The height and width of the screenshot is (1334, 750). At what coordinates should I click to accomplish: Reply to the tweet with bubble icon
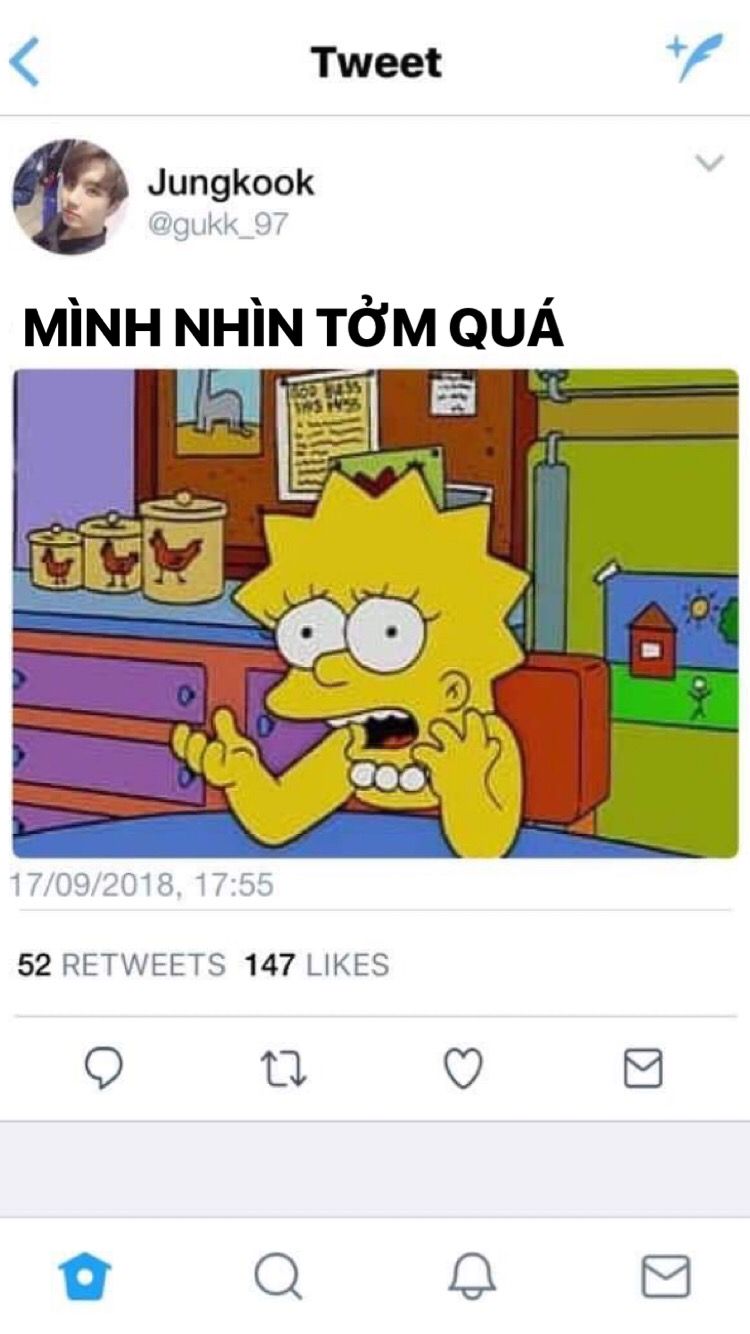click(102, 1069)
